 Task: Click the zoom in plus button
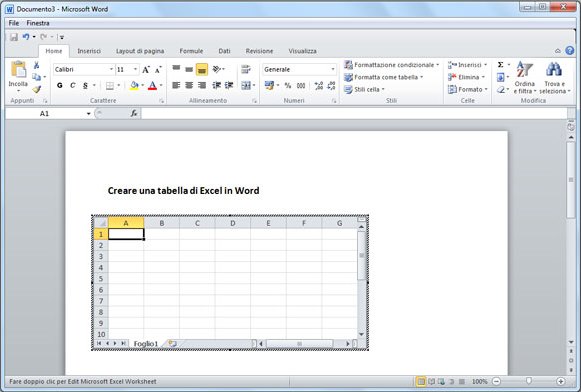pyautogui.click(x=561, y=381)
